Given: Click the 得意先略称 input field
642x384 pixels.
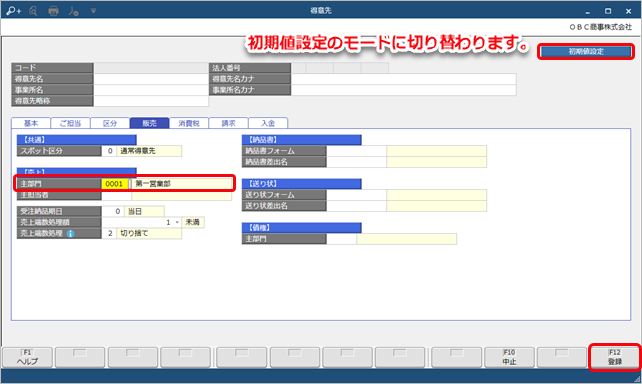Looking at the screenshot, I should point(151,101).
